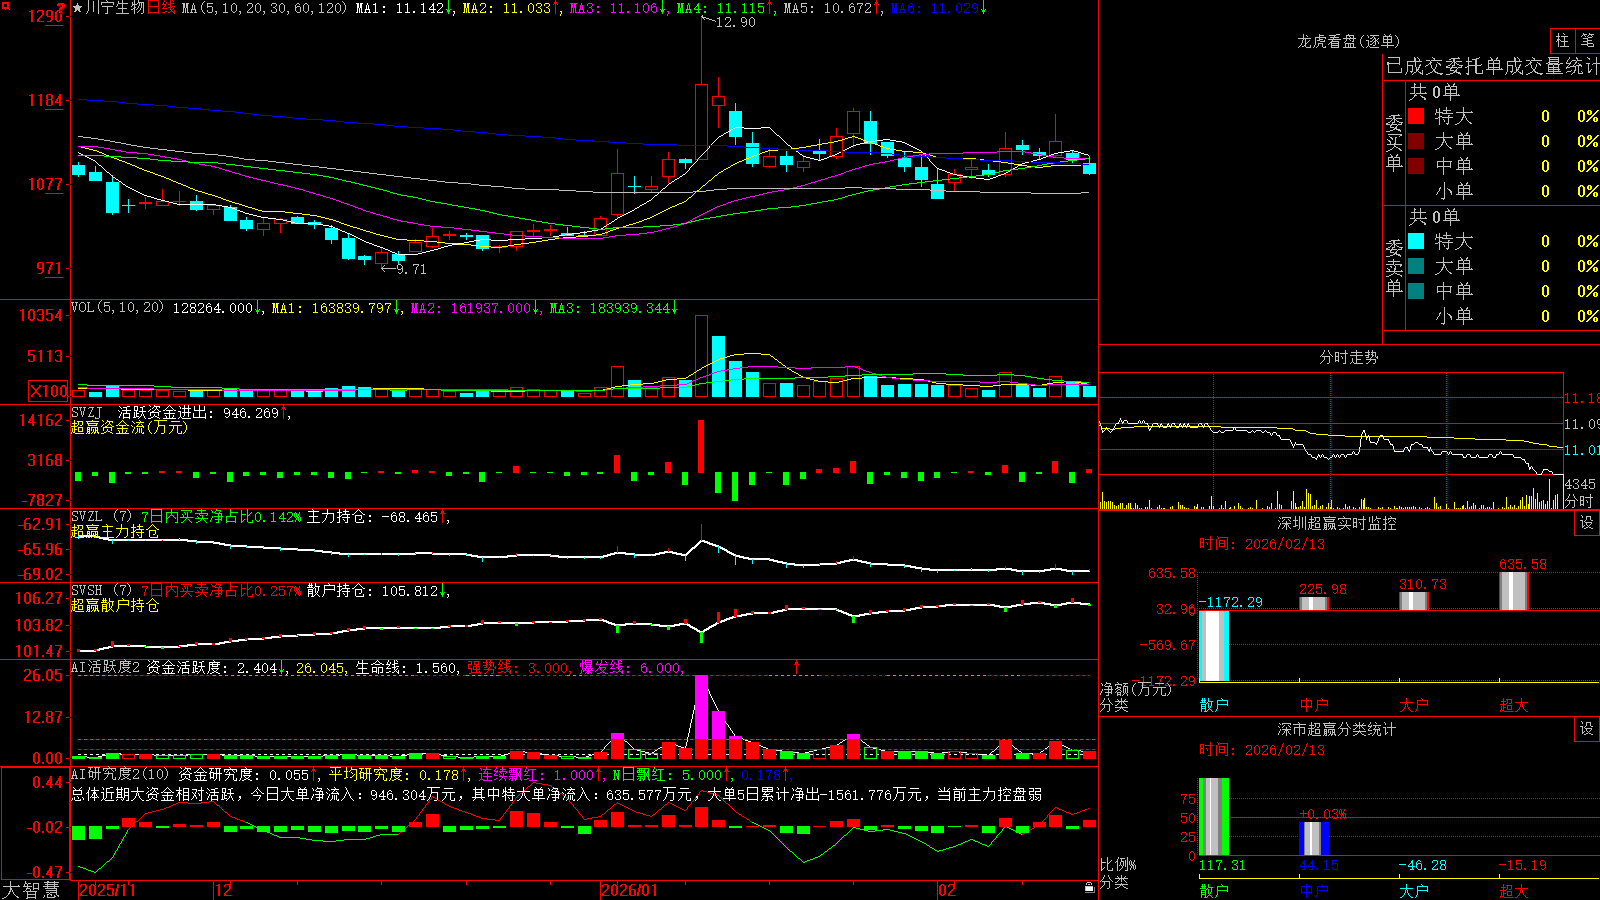Viewport: 1600px width, 900px height.
Task: Click the green 散户 ratio bar in 分类统计
Action: point(1214,817)
